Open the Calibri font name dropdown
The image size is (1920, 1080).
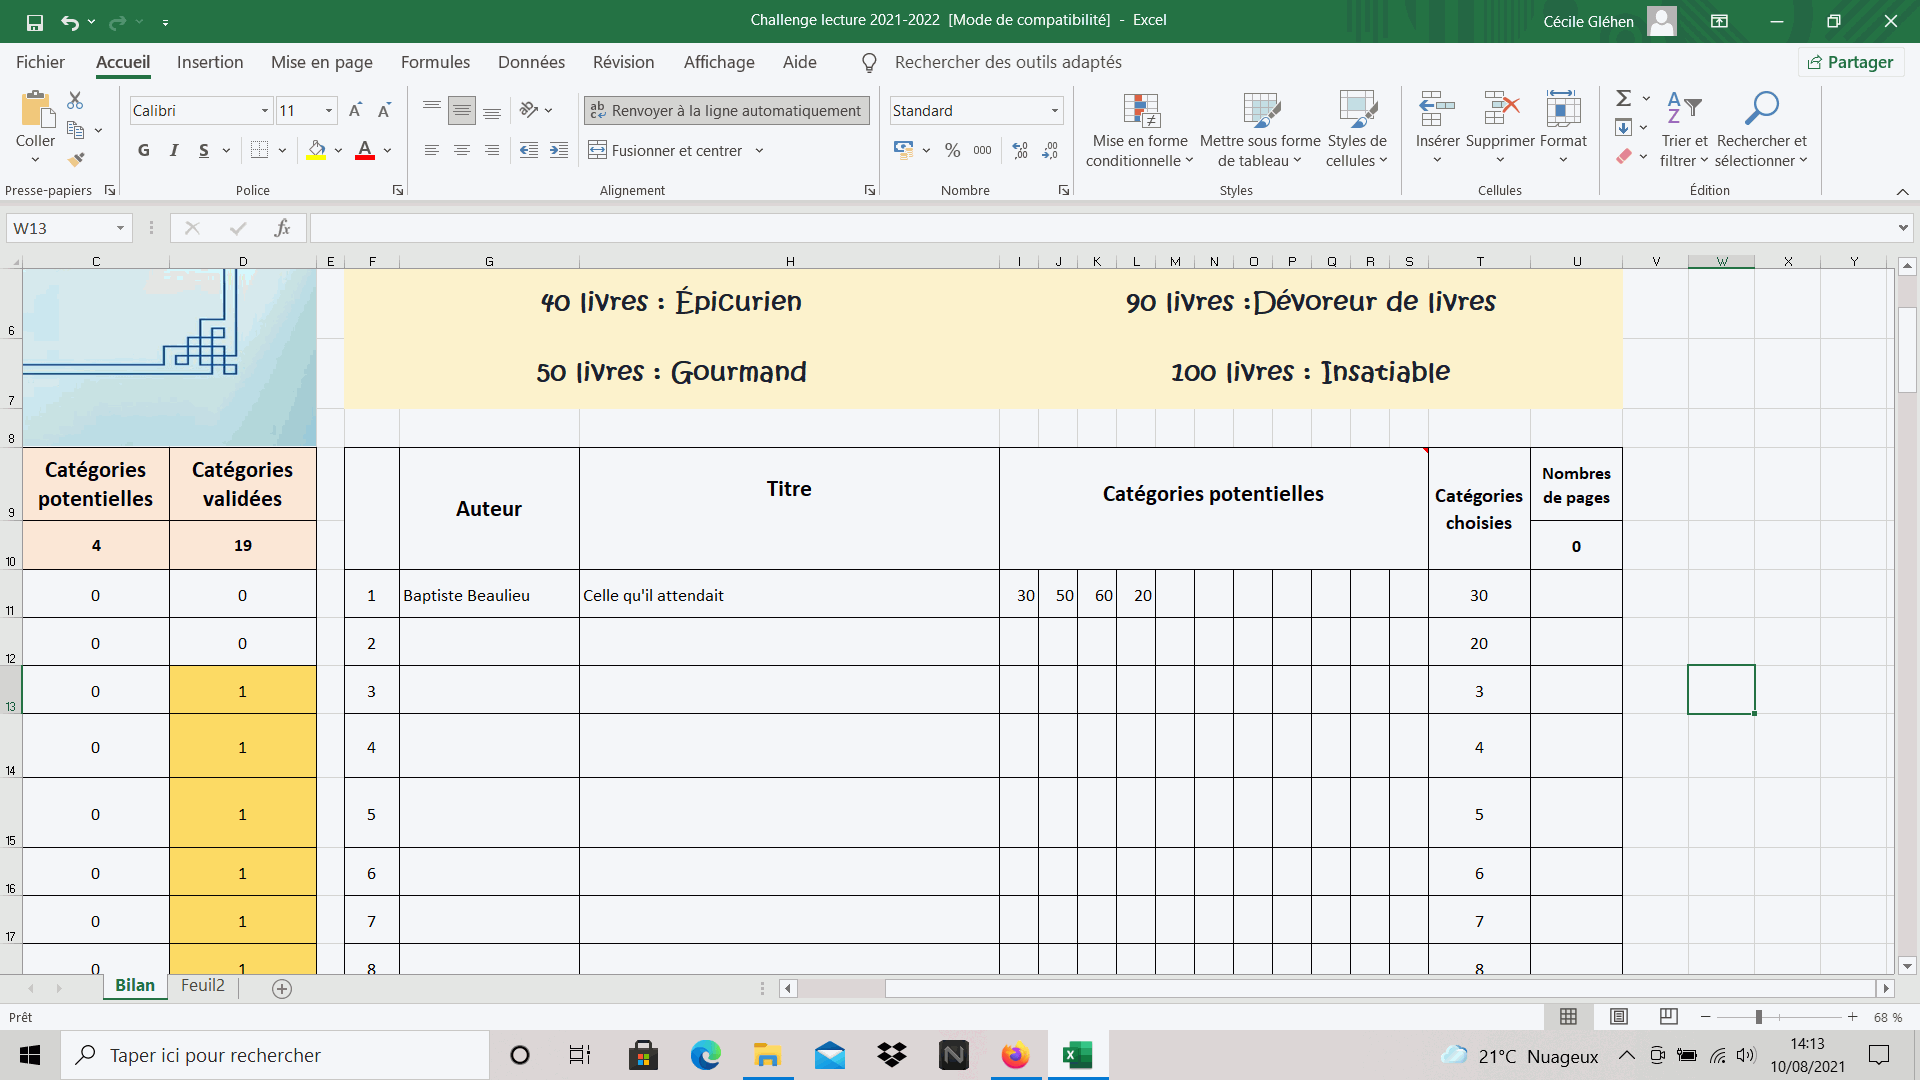pos(265,111)
